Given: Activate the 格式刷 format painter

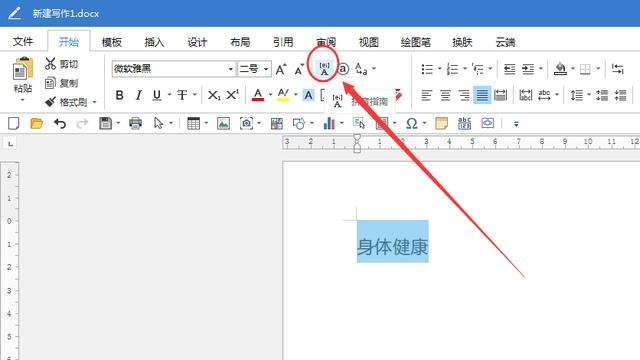Looking at the screenshot, I should [66, 102].
